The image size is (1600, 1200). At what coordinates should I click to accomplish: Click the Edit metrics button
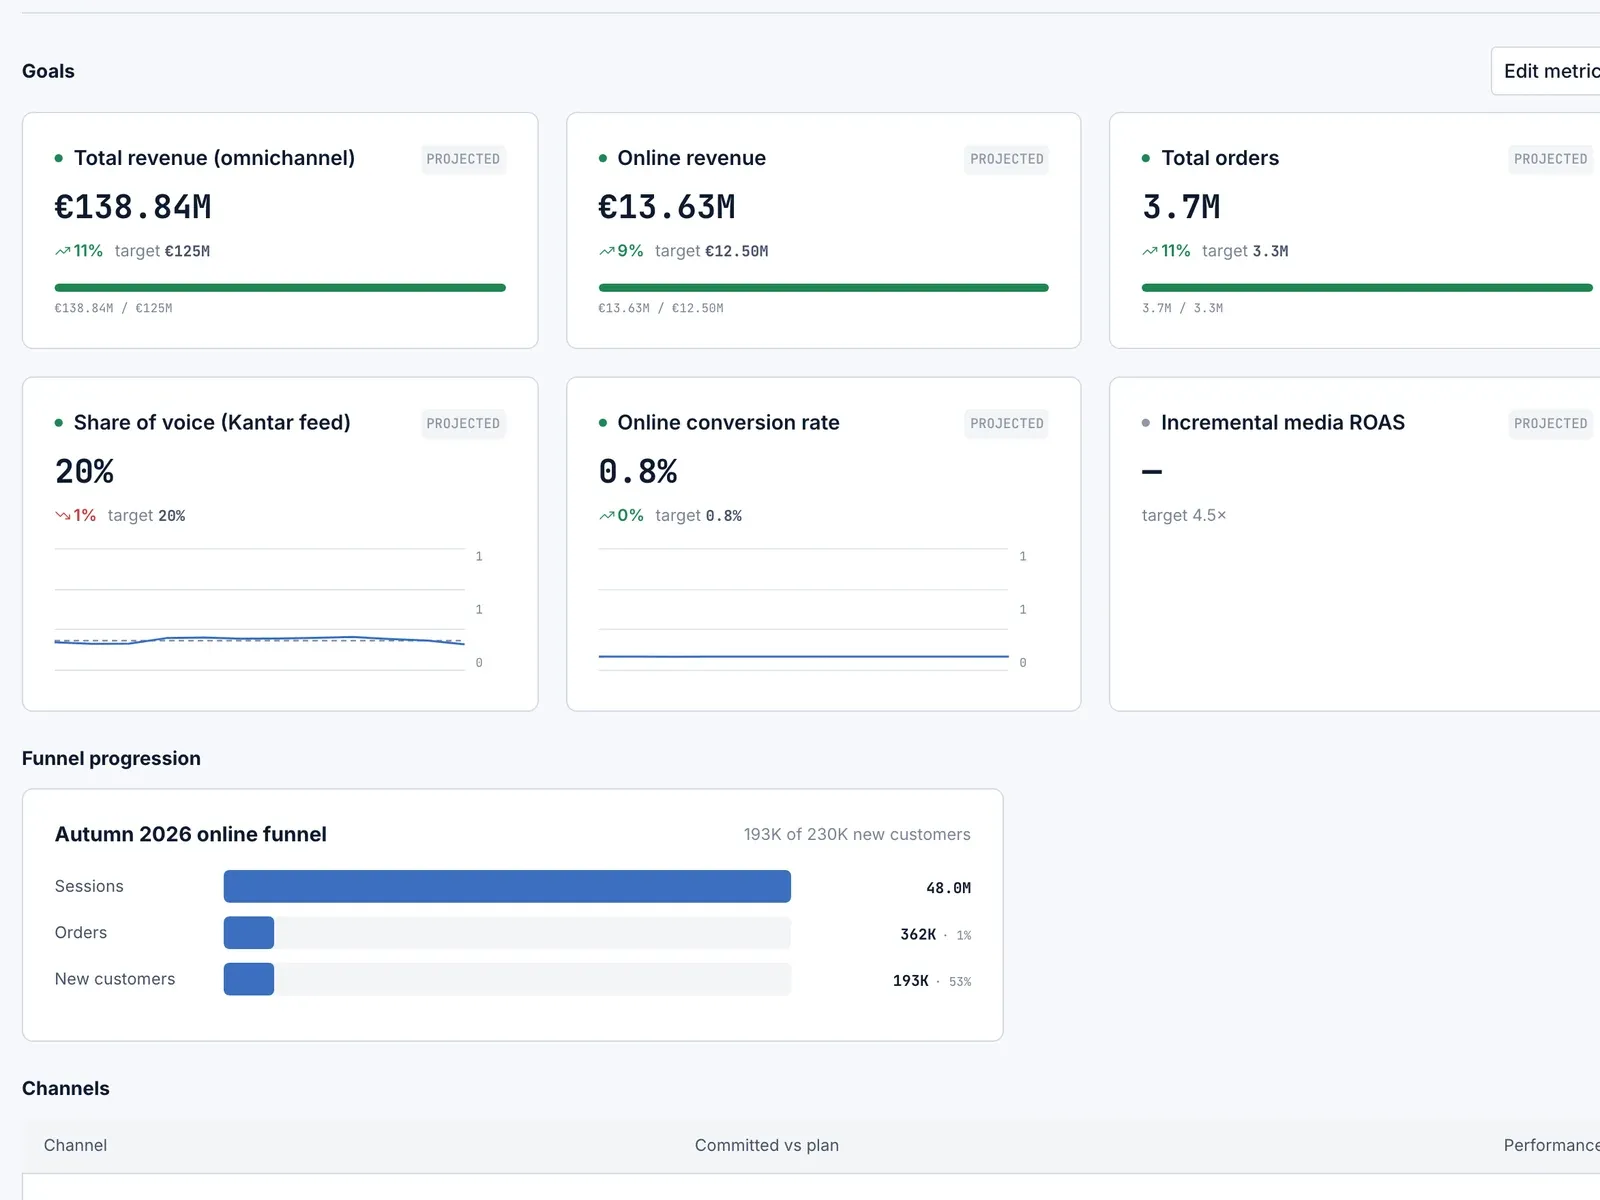pyautogui.click(x=1546, y=71)
